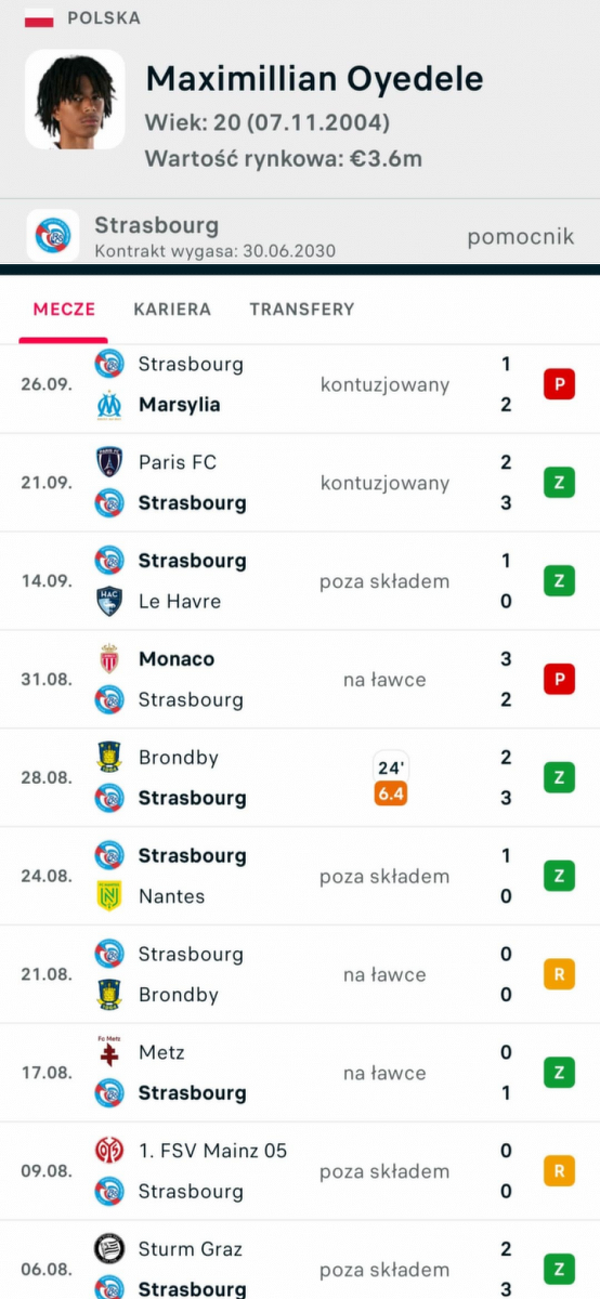The height and width of the screenshot is (1299, 600).
Task: Click the Le Havre team crest
Action: [x=109, y=601]
